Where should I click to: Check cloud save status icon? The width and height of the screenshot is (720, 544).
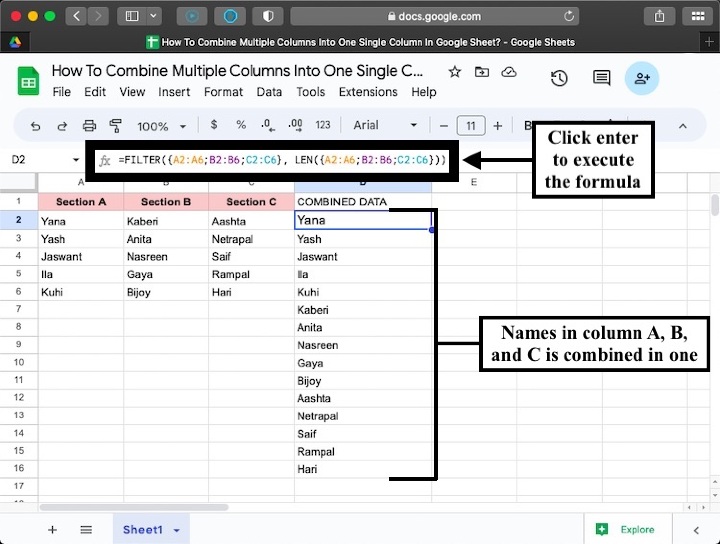(509, 72)
